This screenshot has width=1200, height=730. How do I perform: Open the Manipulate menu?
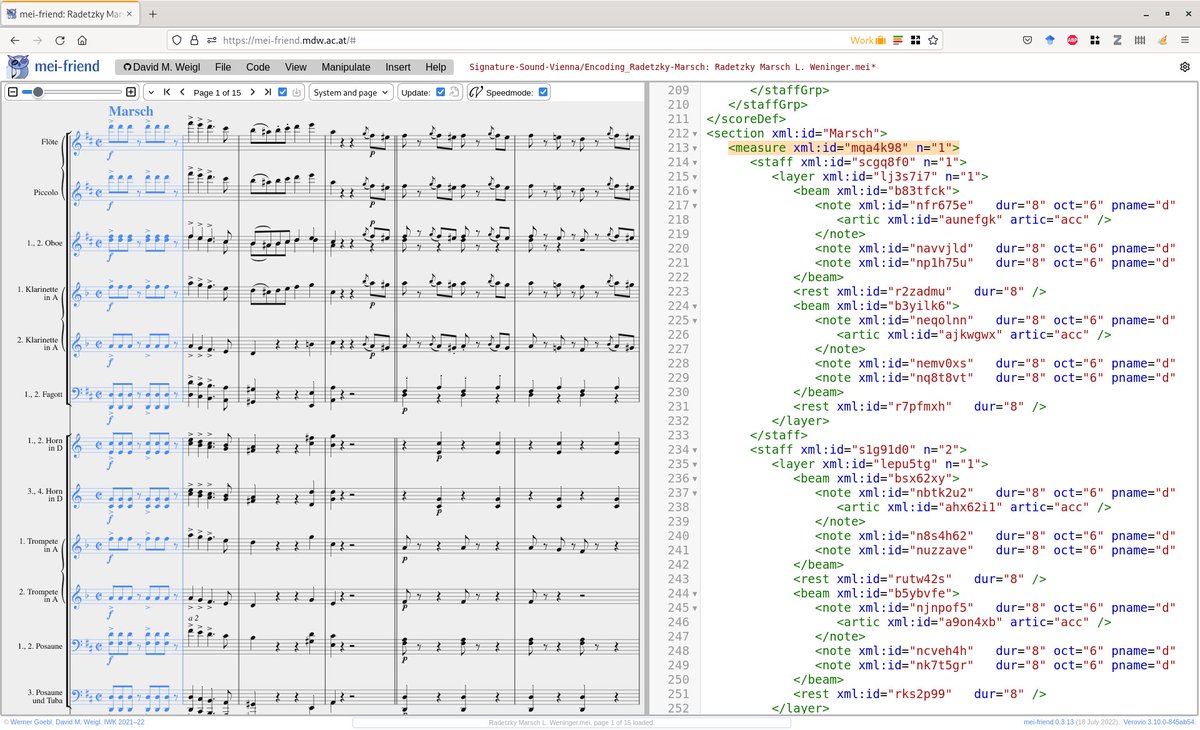[346, 67]
